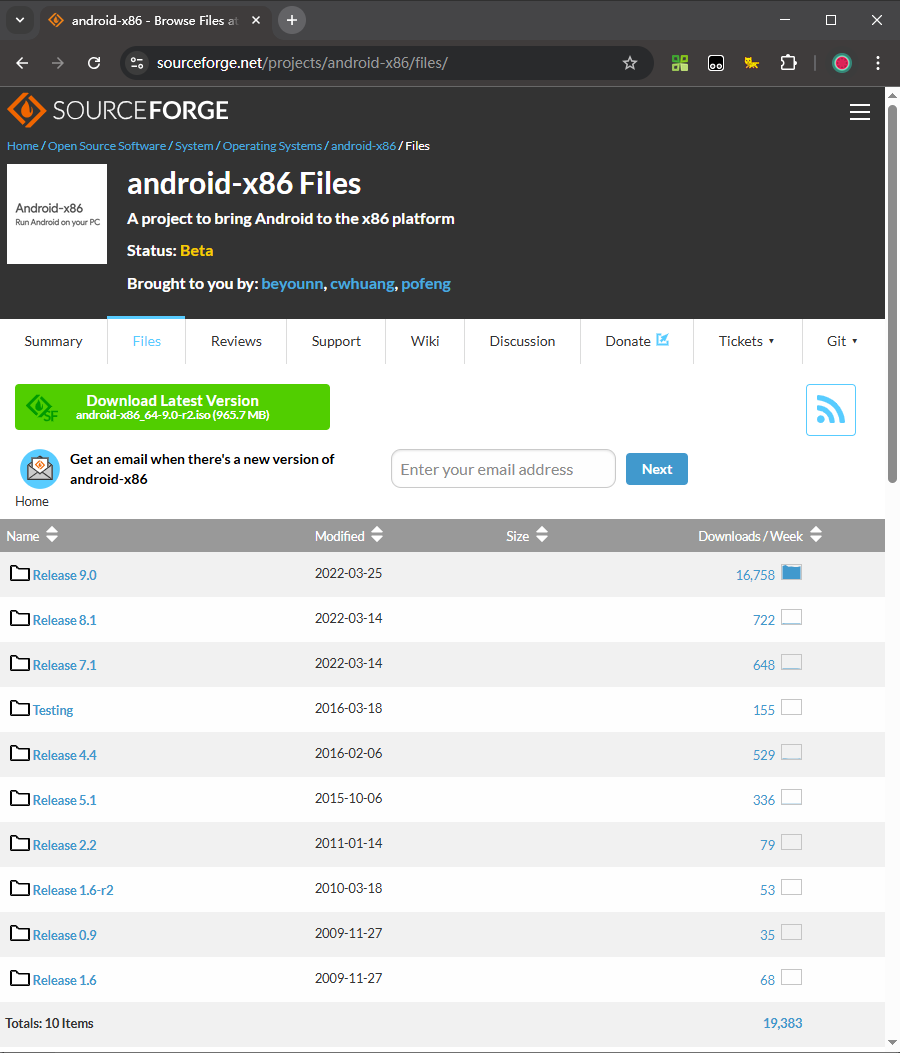This screenshot has height=1053, width=900.
Task: Open the green grid extension icon
Action: click(x=680, y=63)
